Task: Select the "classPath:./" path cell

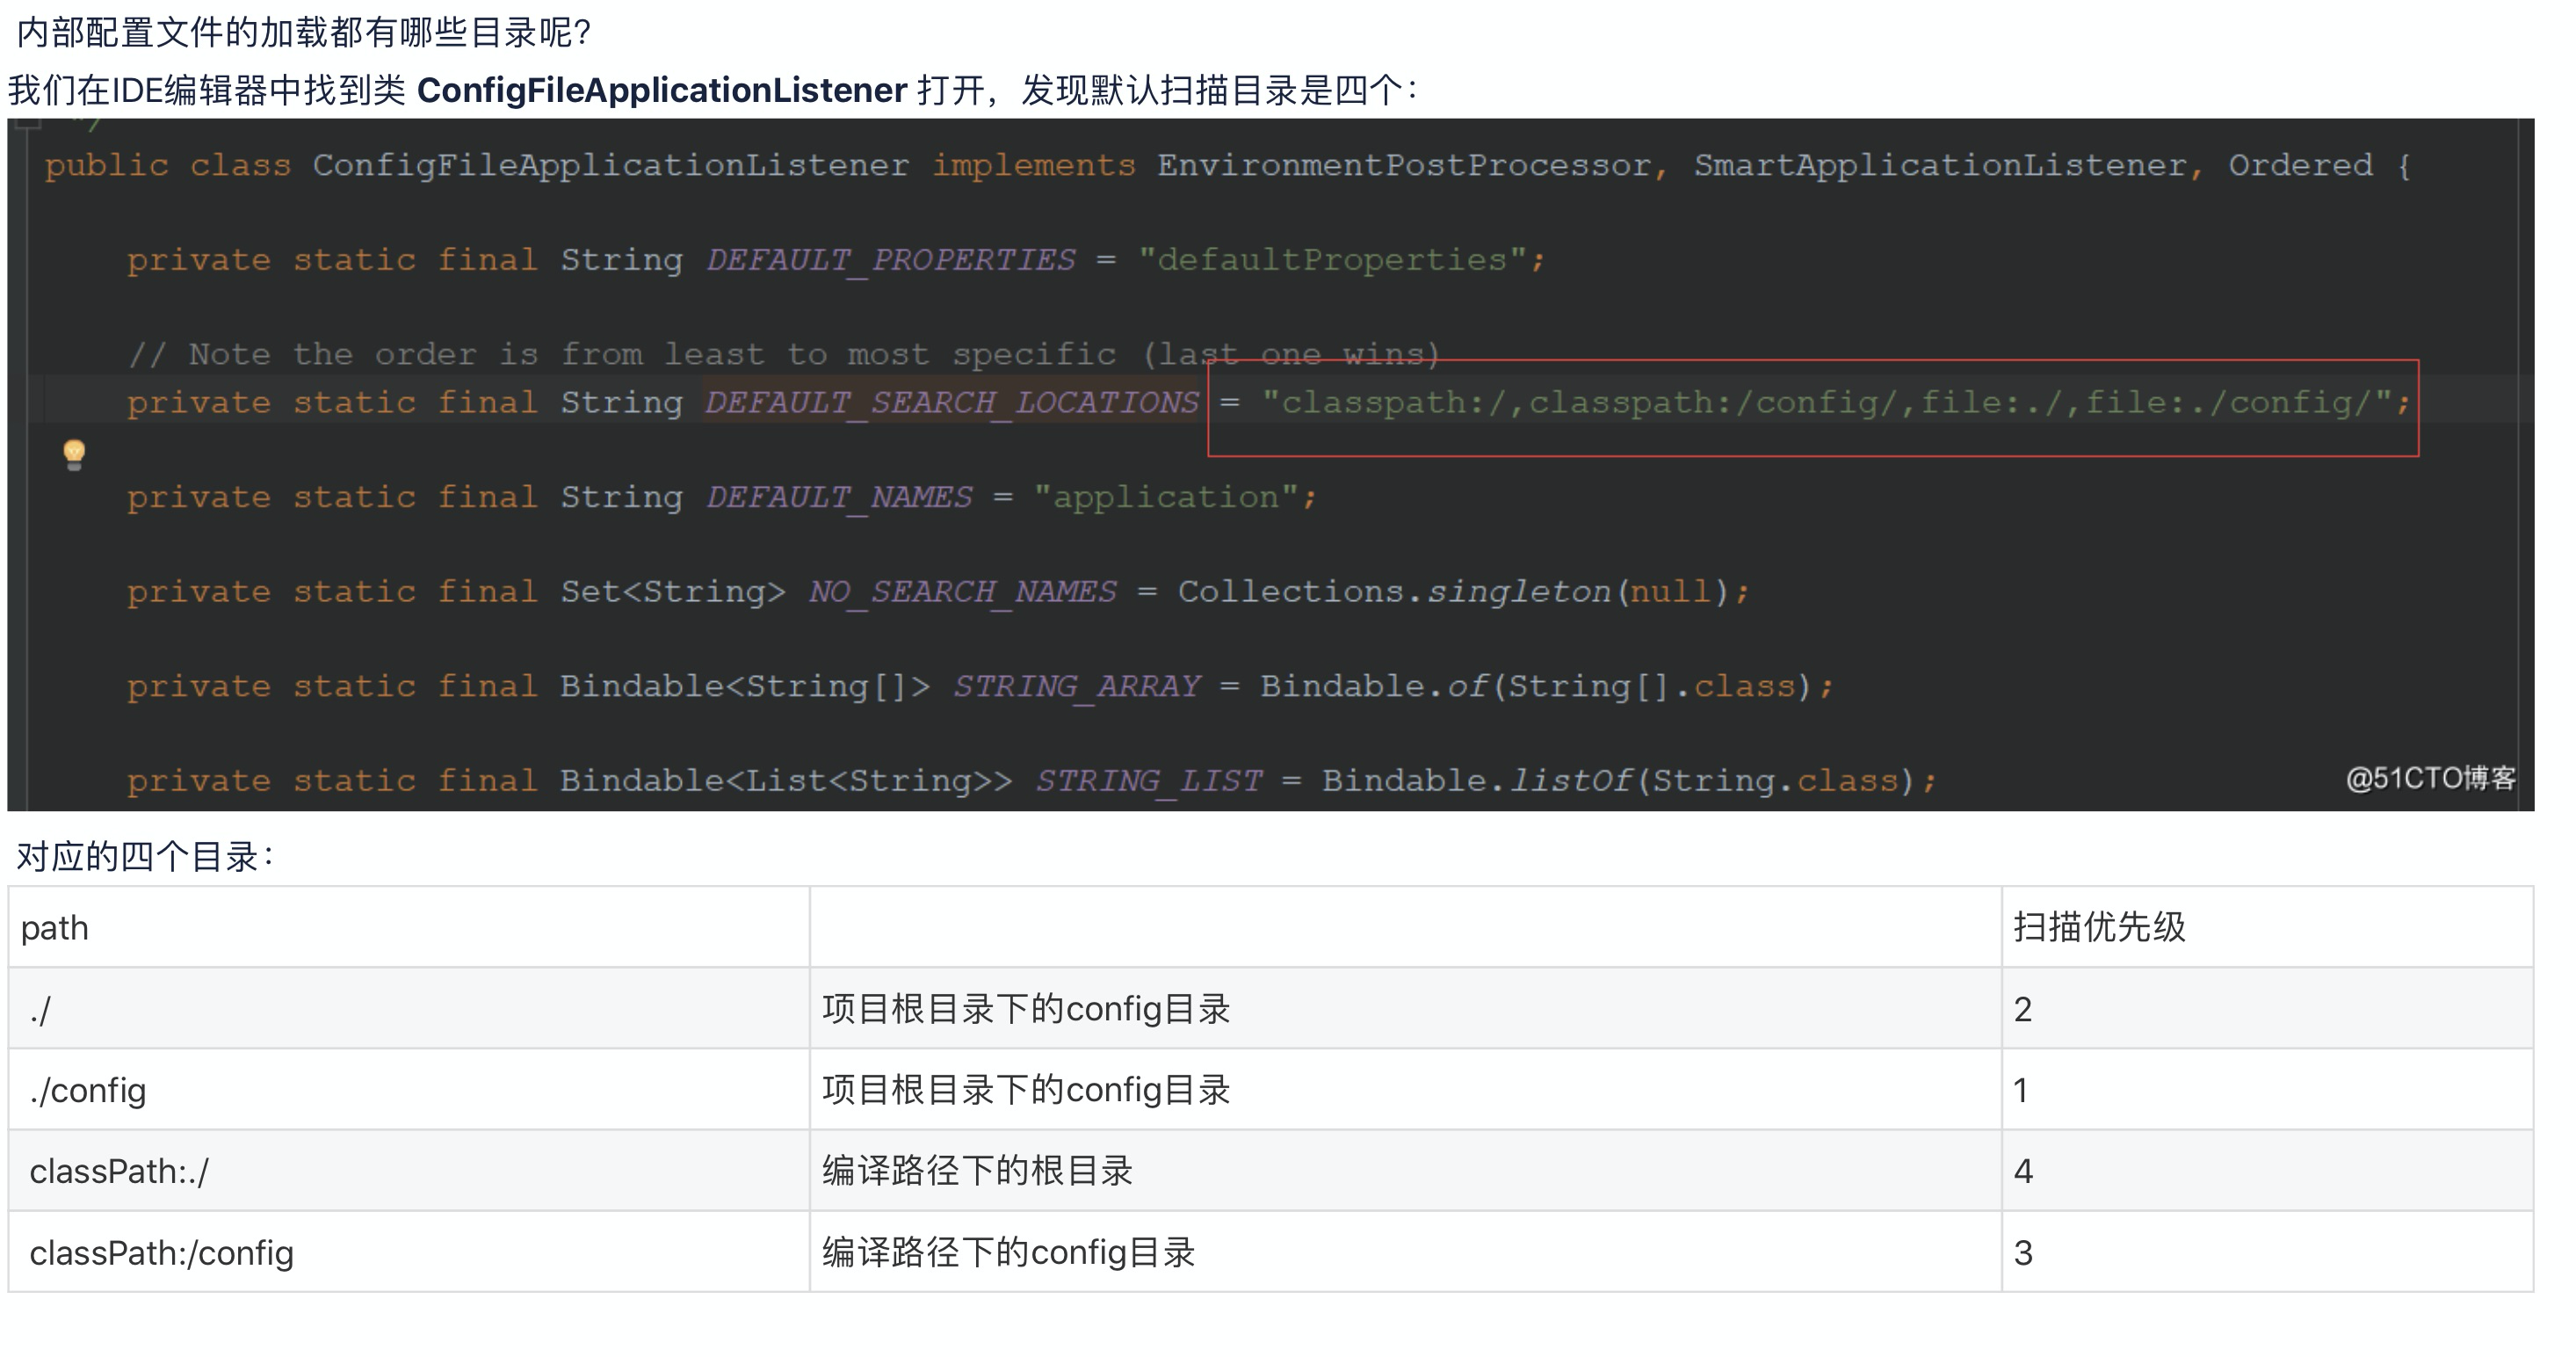Action: 119,1171
